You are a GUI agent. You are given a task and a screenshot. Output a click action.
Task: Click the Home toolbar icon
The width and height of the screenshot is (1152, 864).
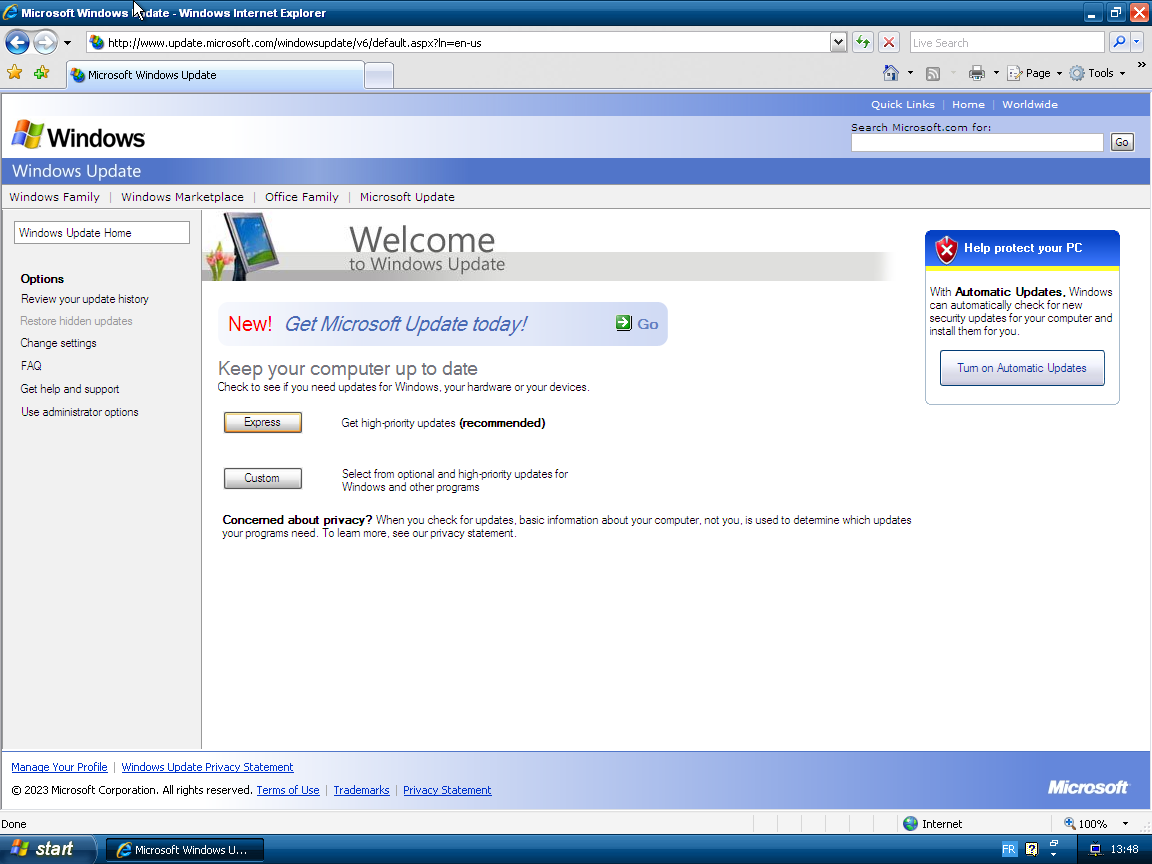click(890, 73)
